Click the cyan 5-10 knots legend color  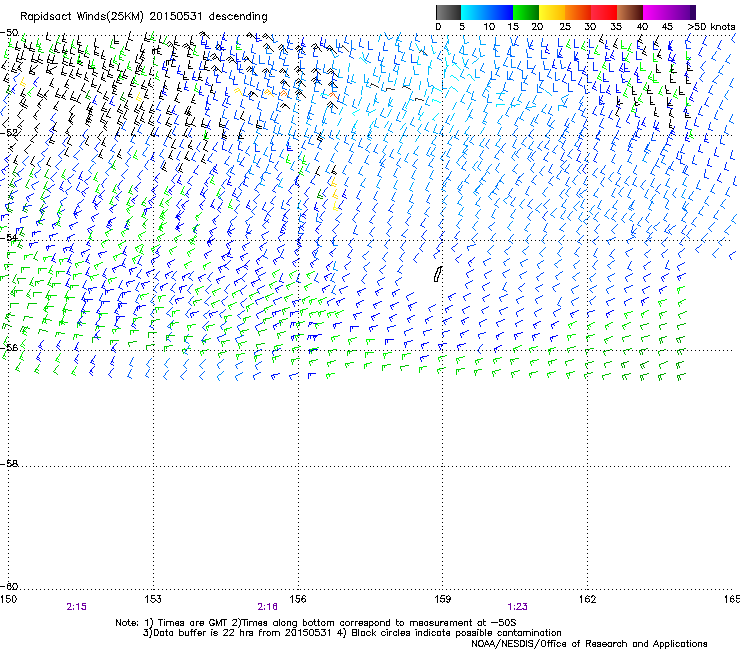click(x=474, y=12)
